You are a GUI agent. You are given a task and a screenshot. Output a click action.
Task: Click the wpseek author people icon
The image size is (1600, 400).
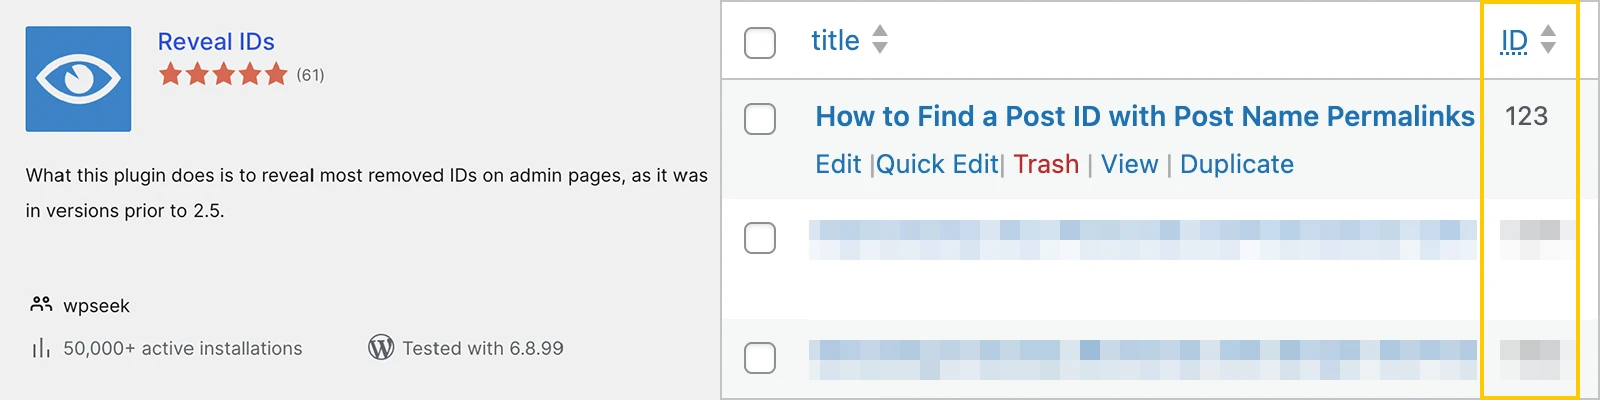click(41, 304)
